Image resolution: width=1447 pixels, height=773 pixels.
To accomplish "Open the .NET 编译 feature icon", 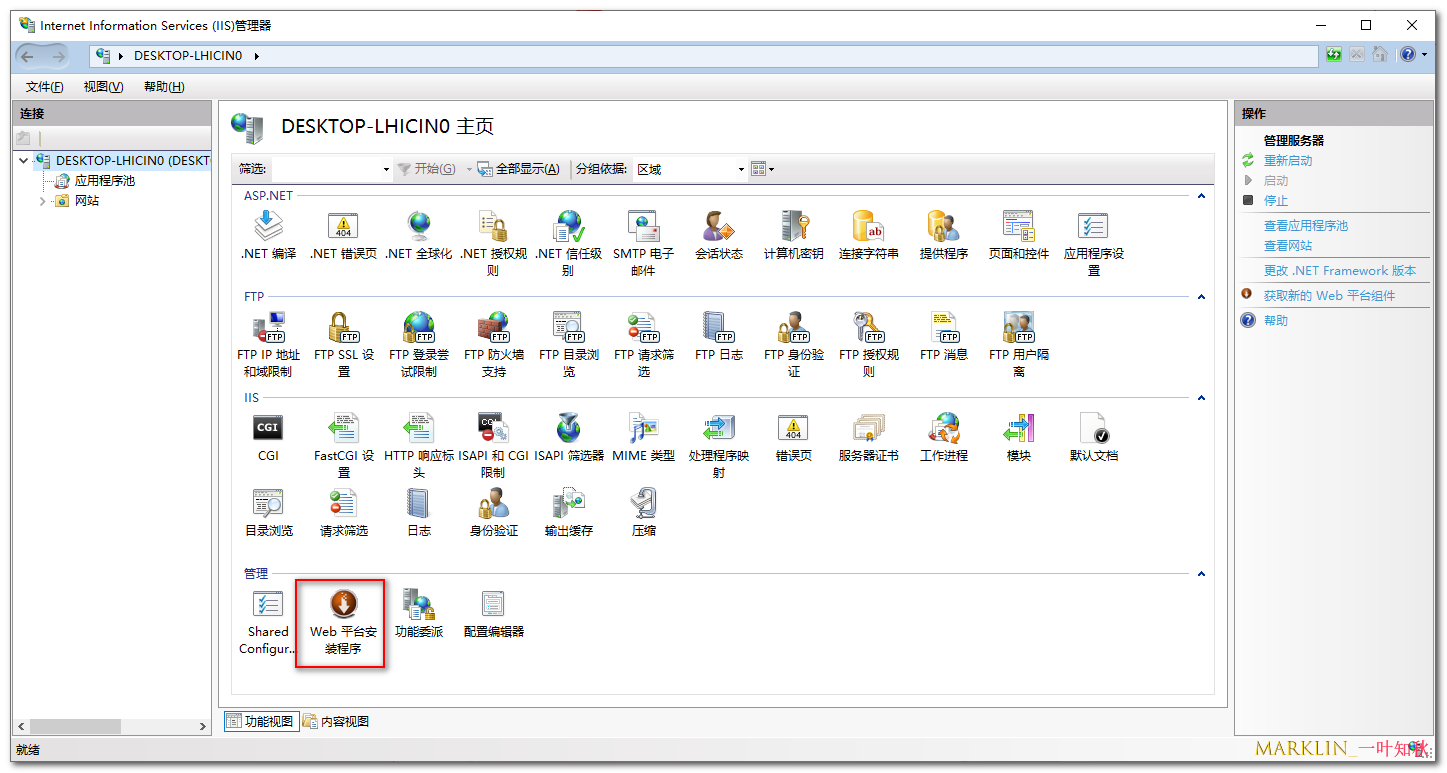I will coord(268,226).
